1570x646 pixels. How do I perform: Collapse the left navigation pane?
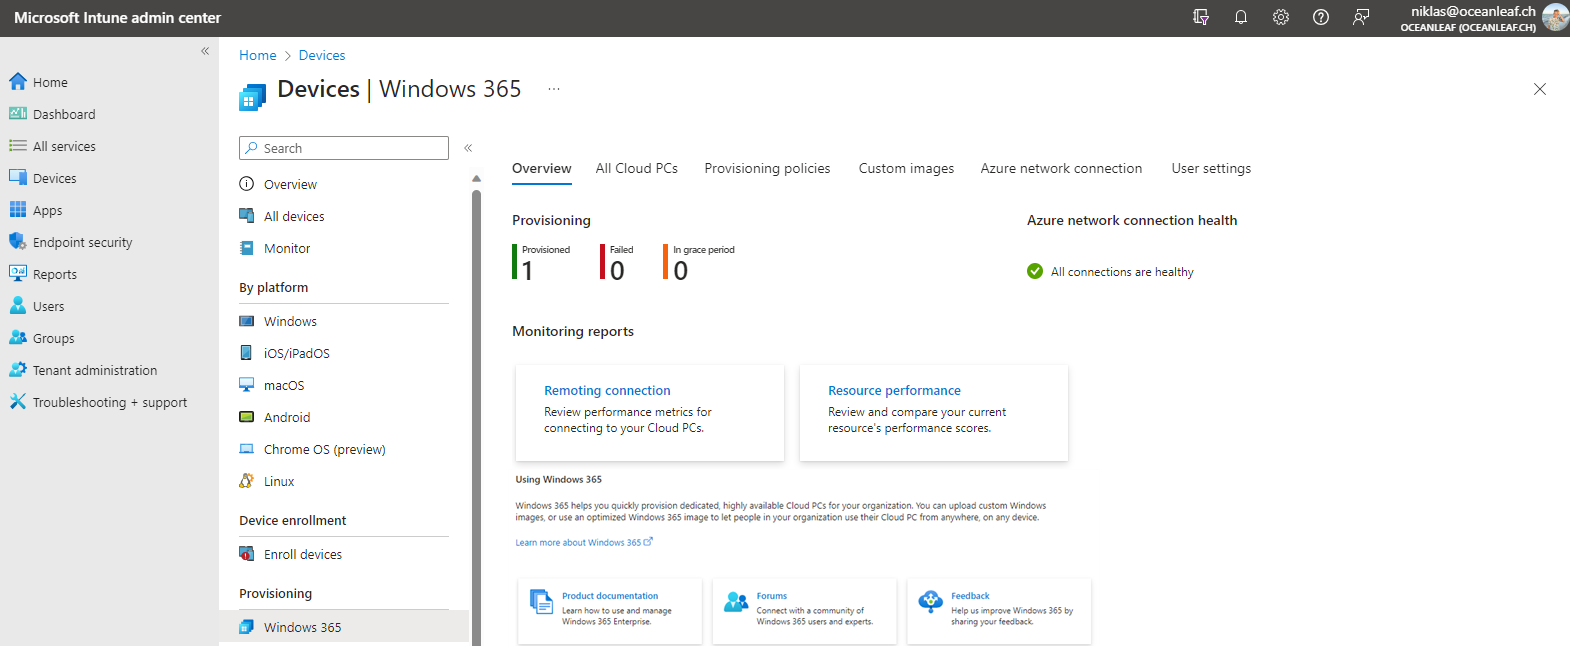205,51
